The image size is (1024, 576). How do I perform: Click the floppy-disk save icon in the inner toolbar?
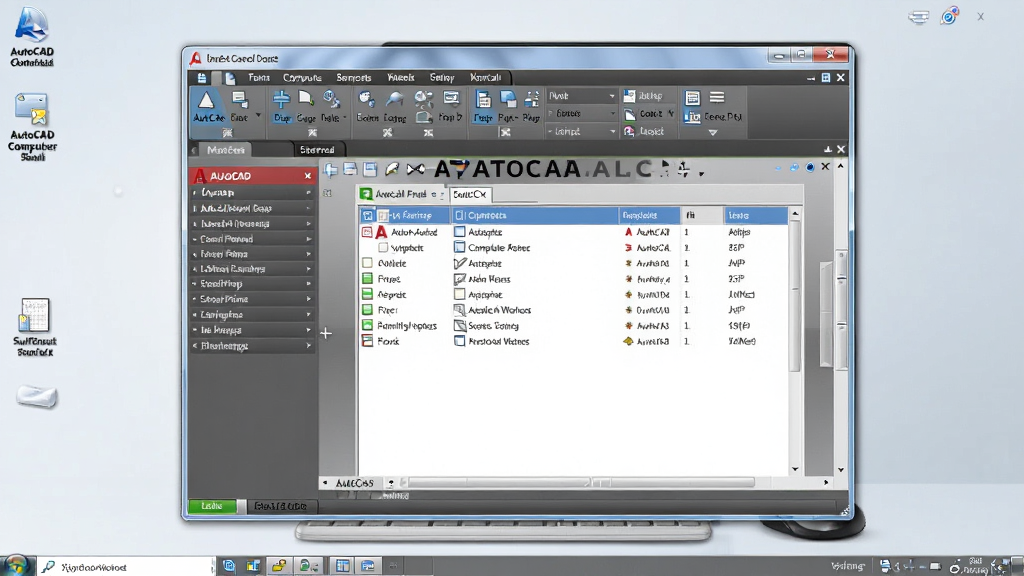point(370,170)
